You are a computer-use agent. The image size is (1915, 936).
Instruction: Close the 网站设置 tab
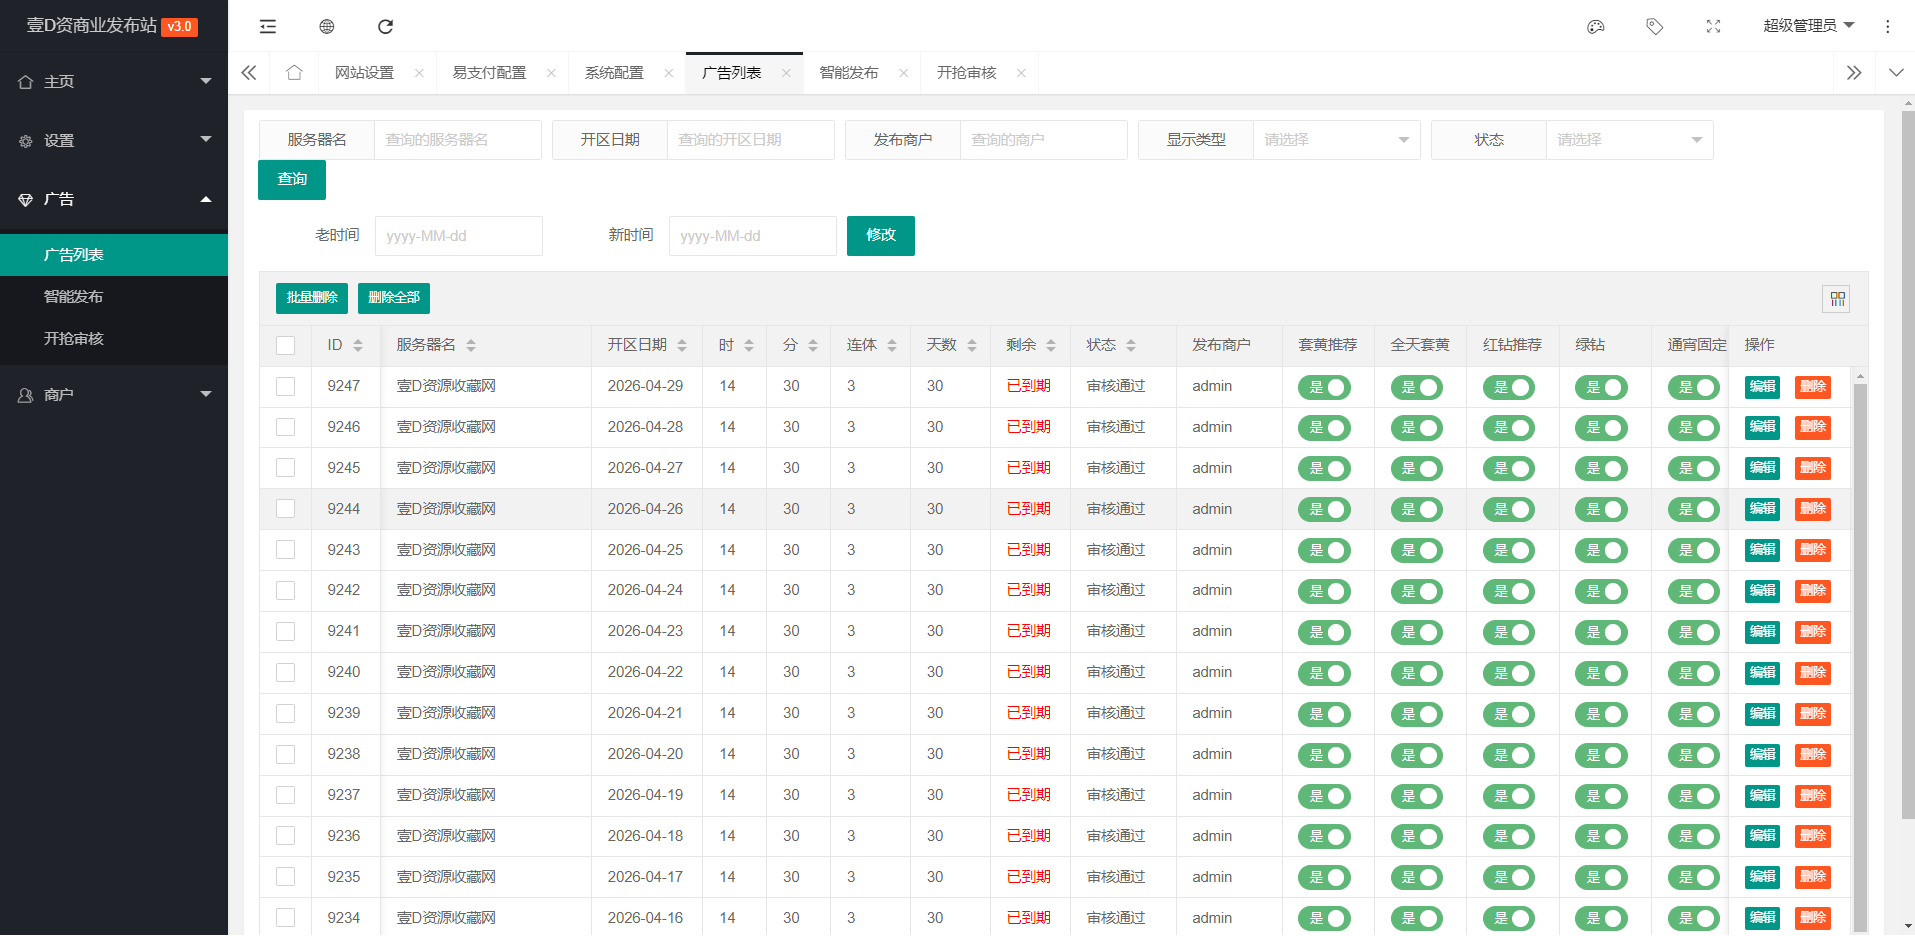click(419, 73)
